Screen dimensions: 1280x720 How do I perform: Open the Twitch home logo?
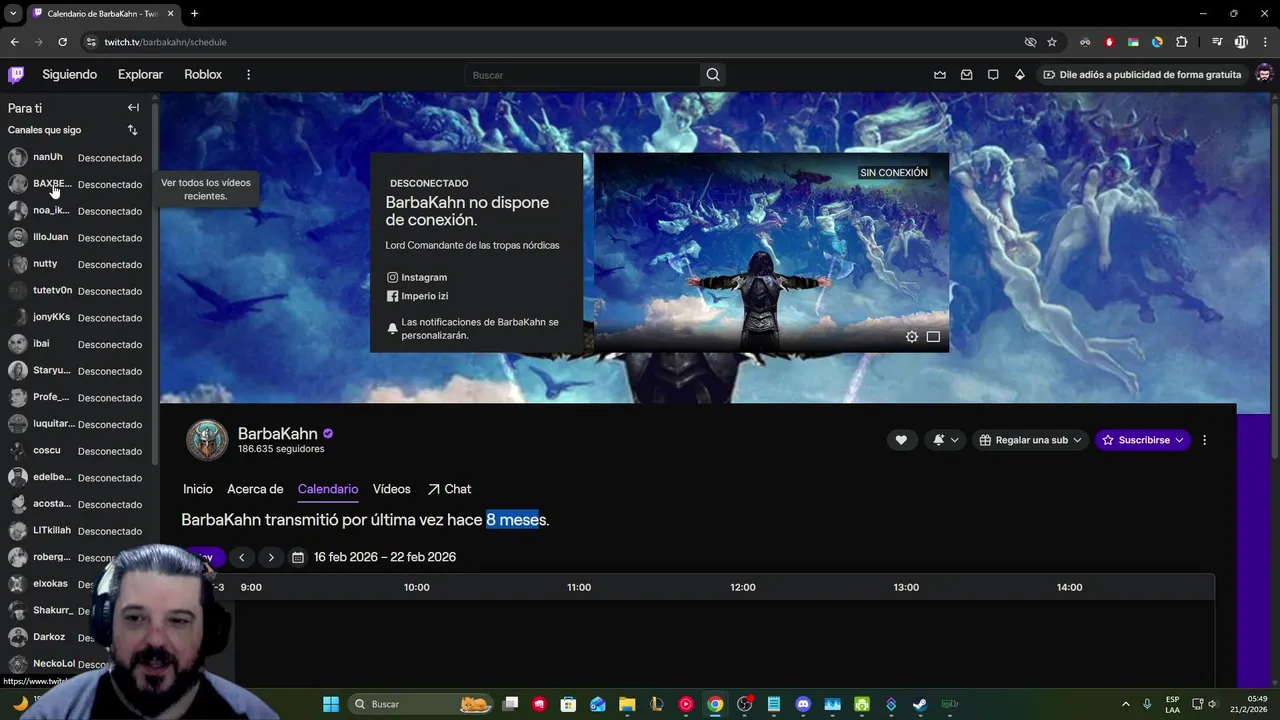pyautogui.click(x=16, y=74)
